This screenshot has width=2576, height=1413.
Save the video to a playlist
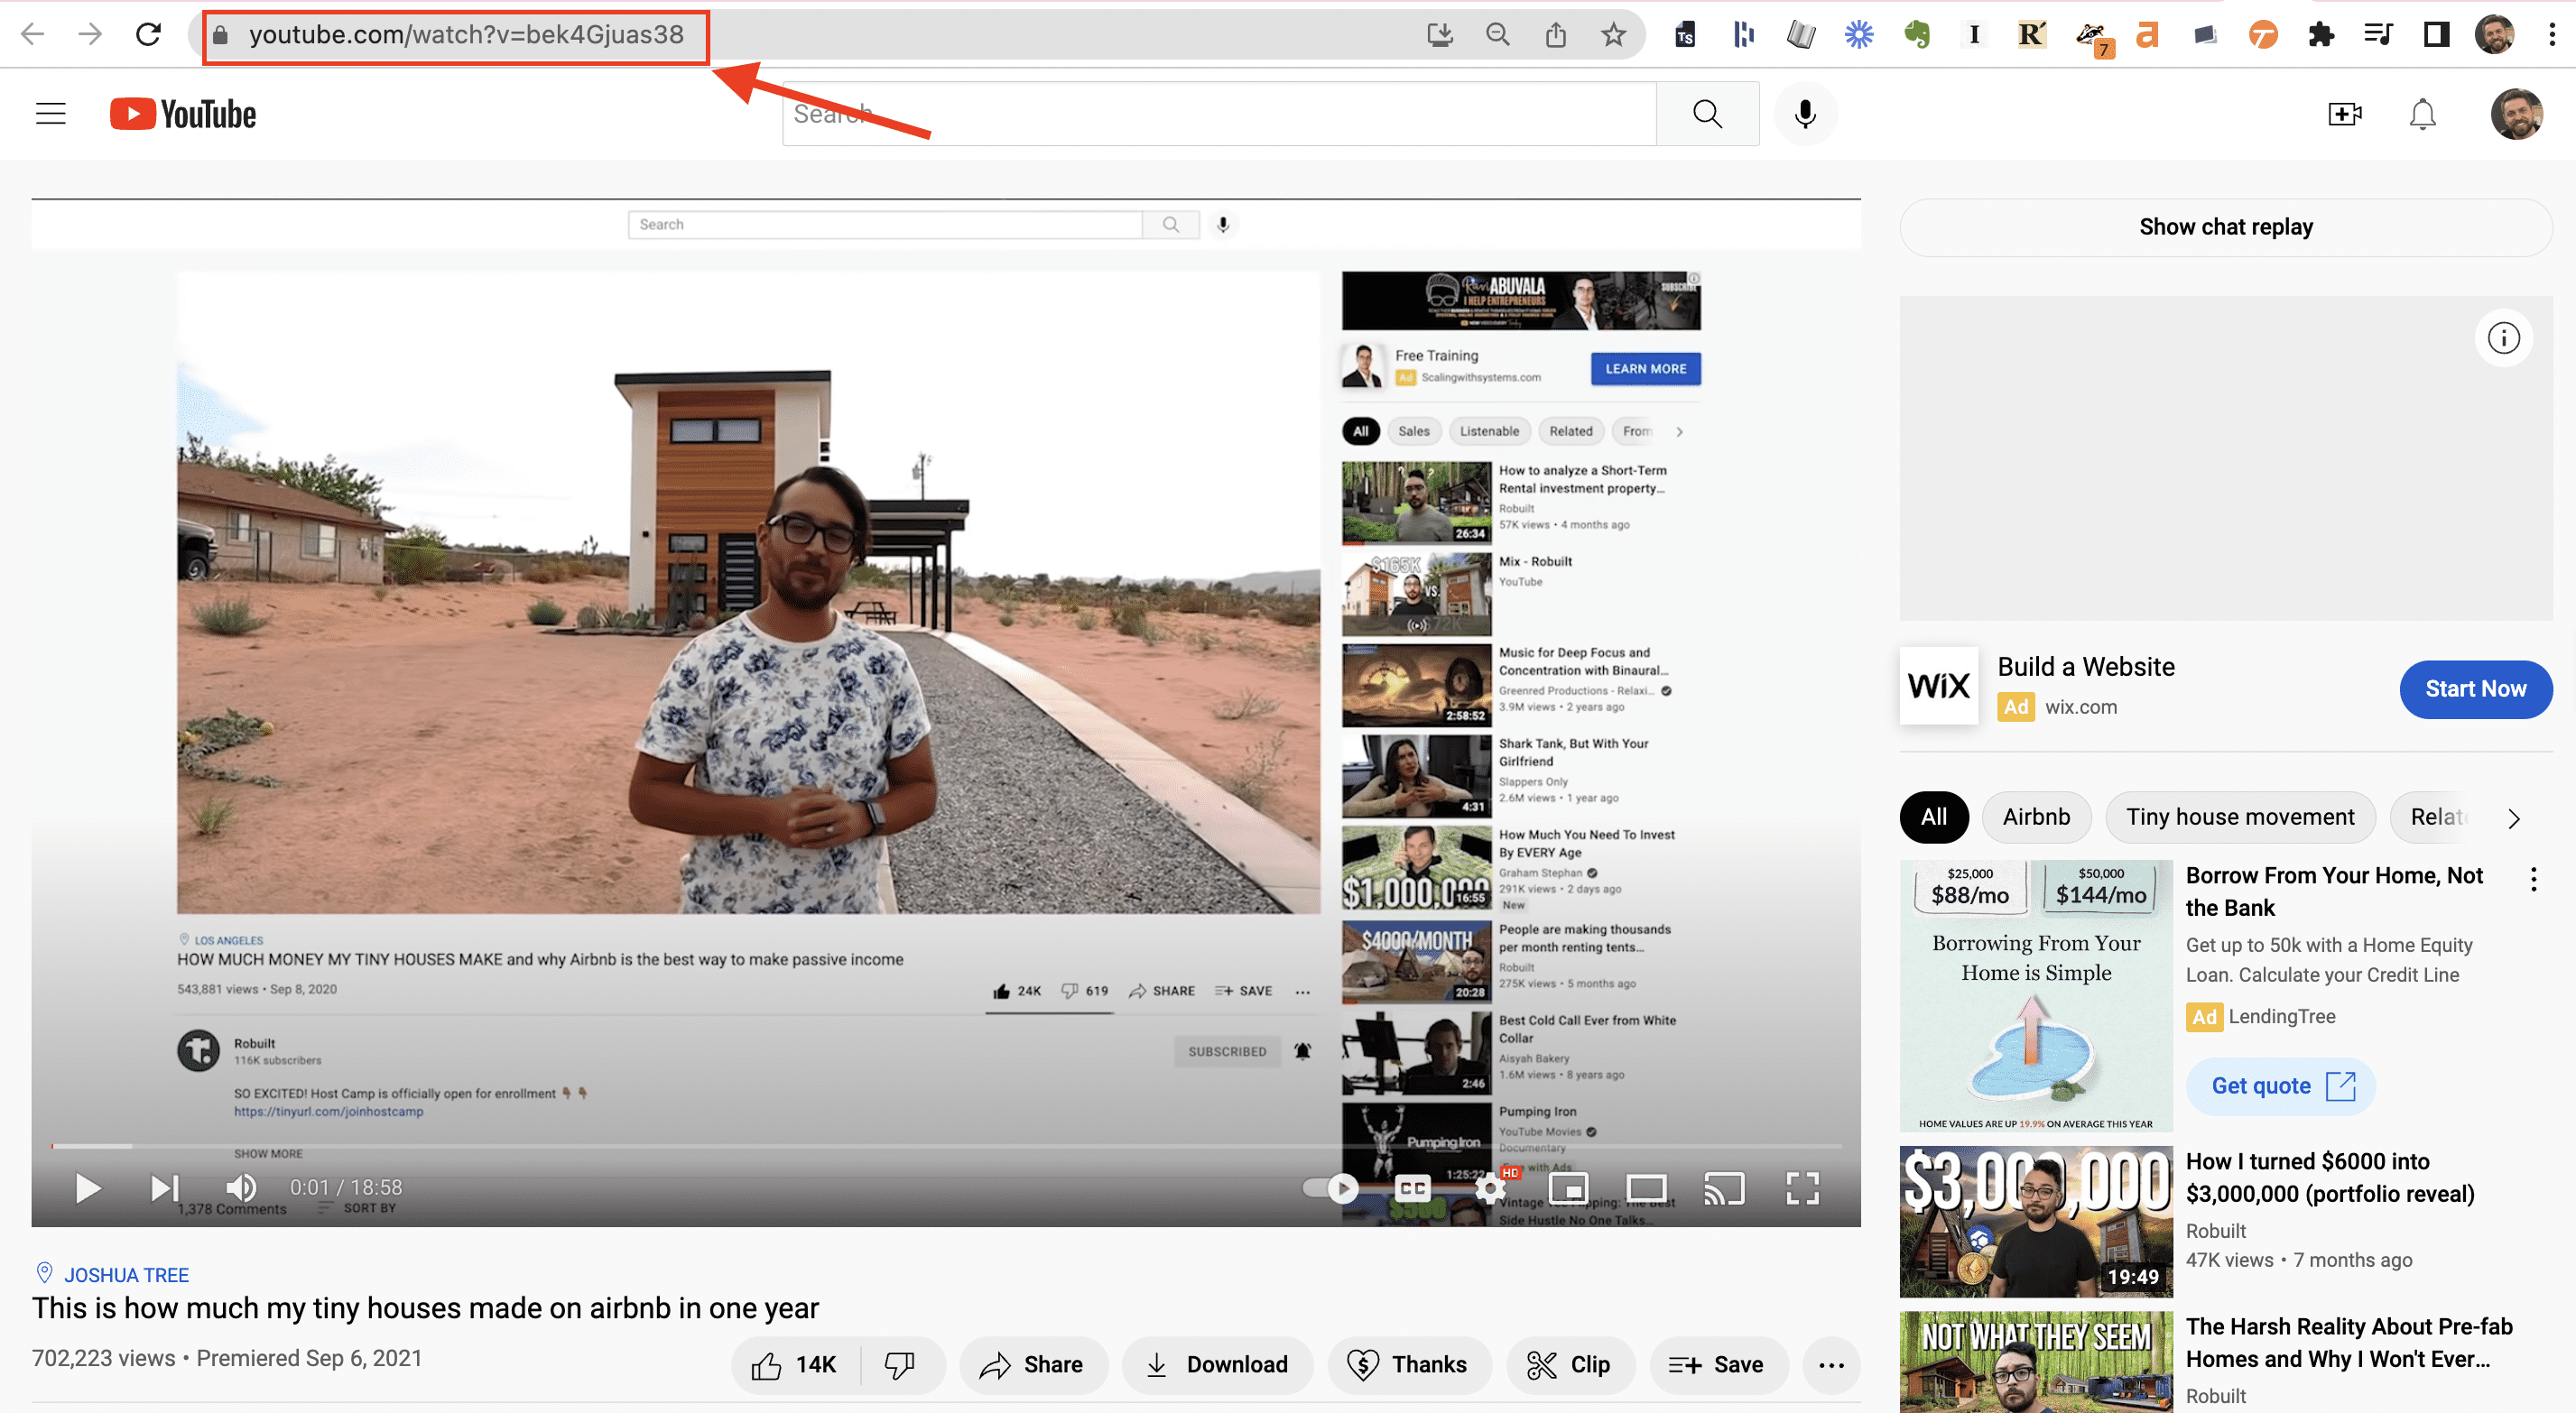1718,1365
